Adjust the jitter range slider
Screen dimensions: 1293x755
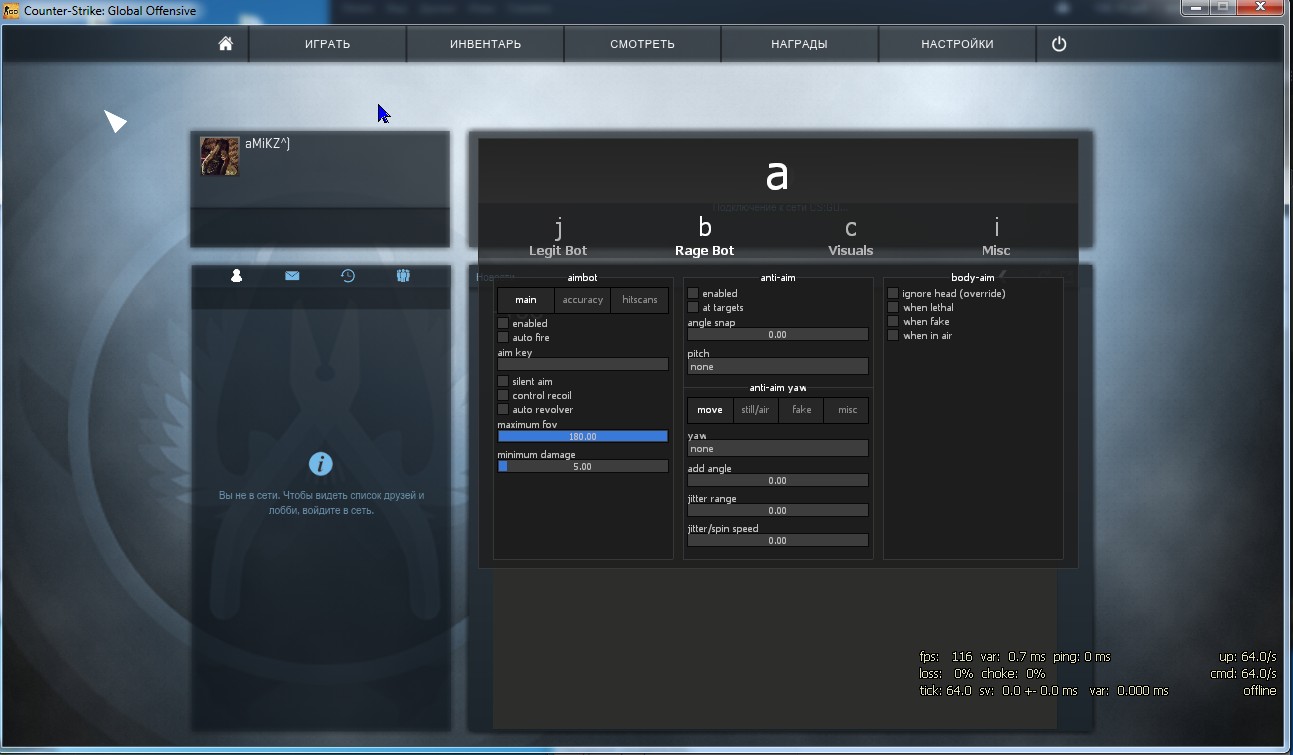point(778,511)
